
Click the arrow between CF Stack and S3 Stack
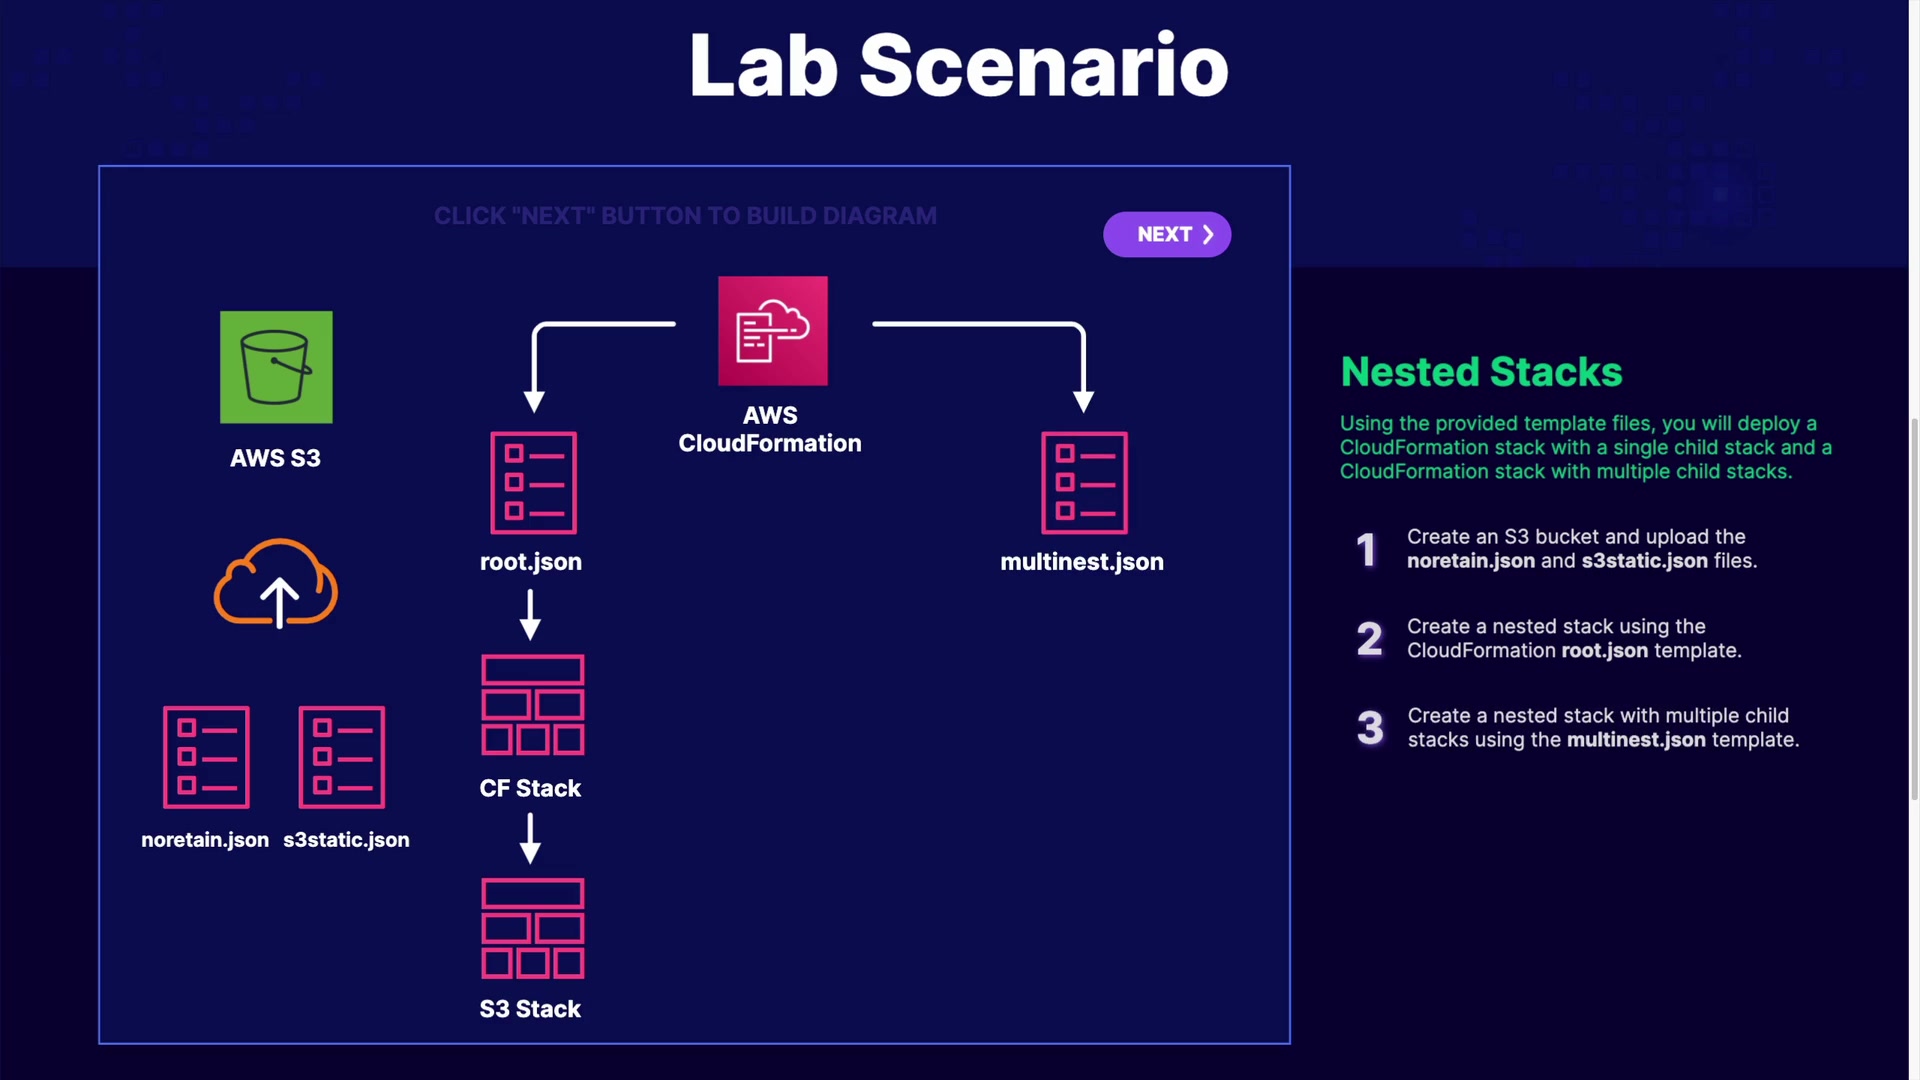pos(531,838)
